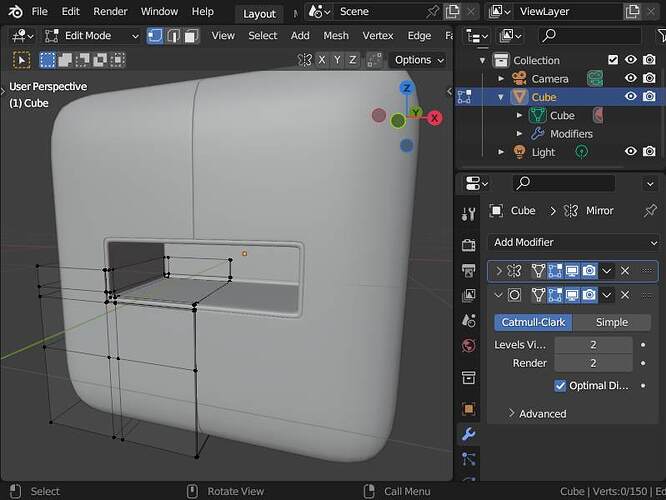The image size is (666, 500).
Task: Disable Light in renders
Action: (x=649, y=151)
